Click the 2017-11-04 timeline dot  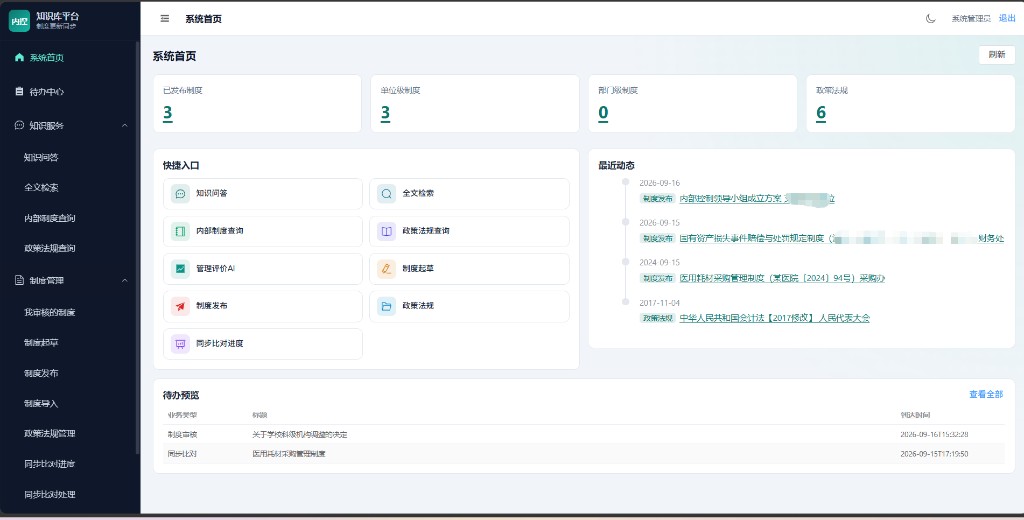626,302
